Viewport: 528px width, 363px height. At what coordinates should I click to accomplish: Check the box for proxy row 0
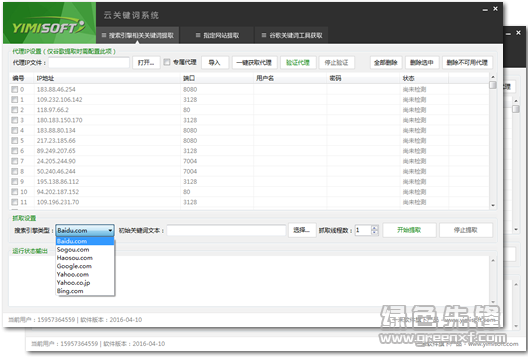(x=14, y=90)
